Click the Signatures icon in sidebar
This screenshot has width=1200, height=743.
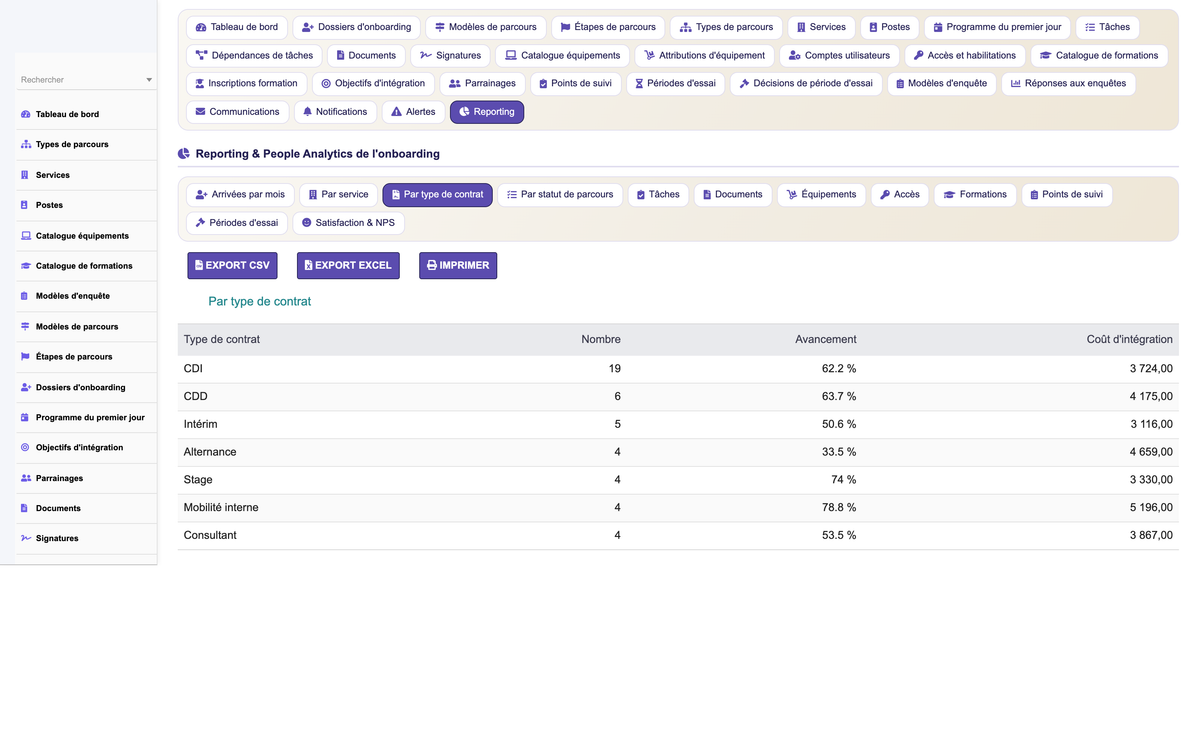(x=26, y=539)
